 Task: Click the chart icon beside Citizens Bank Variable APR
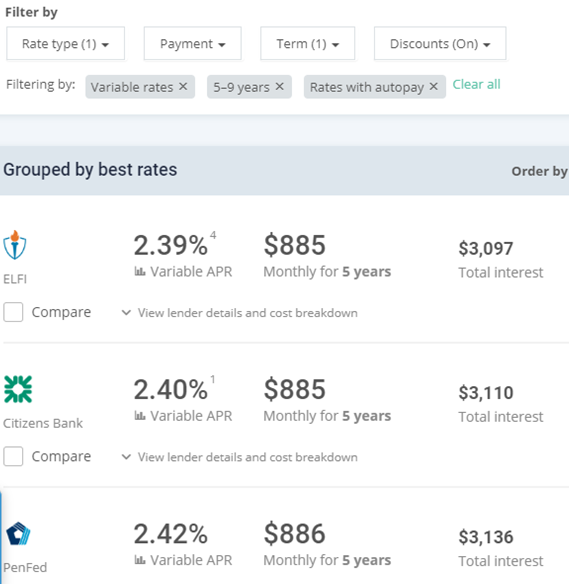click(140, 416)
